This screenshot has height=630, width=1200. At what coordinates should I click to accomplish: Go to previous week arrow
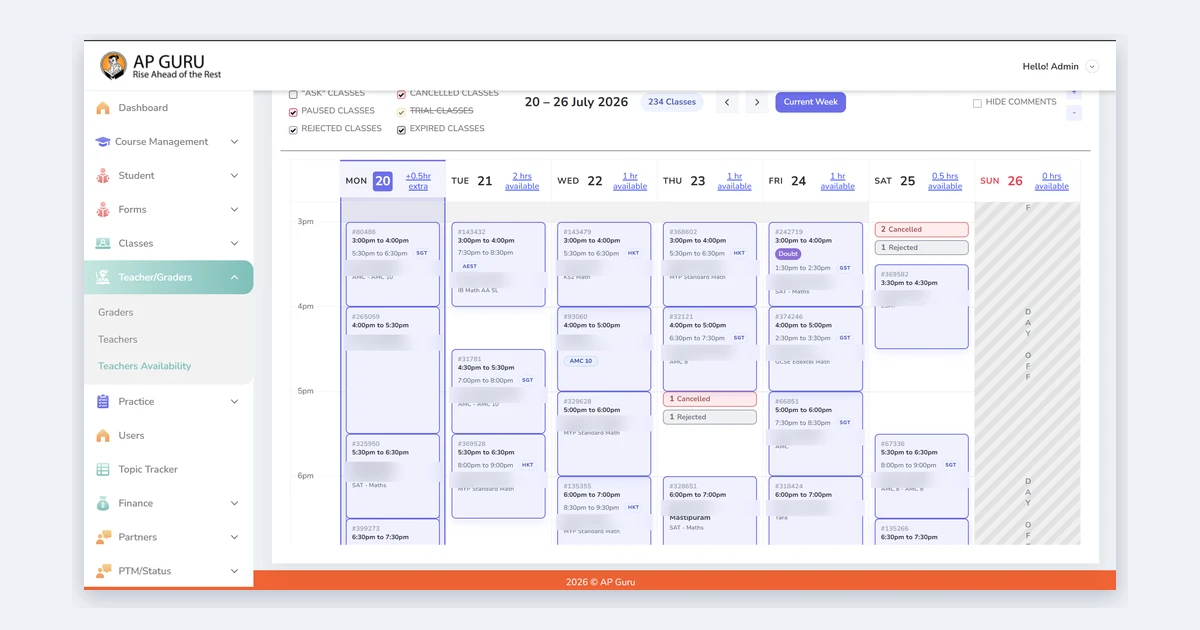[x=727, y=102]
